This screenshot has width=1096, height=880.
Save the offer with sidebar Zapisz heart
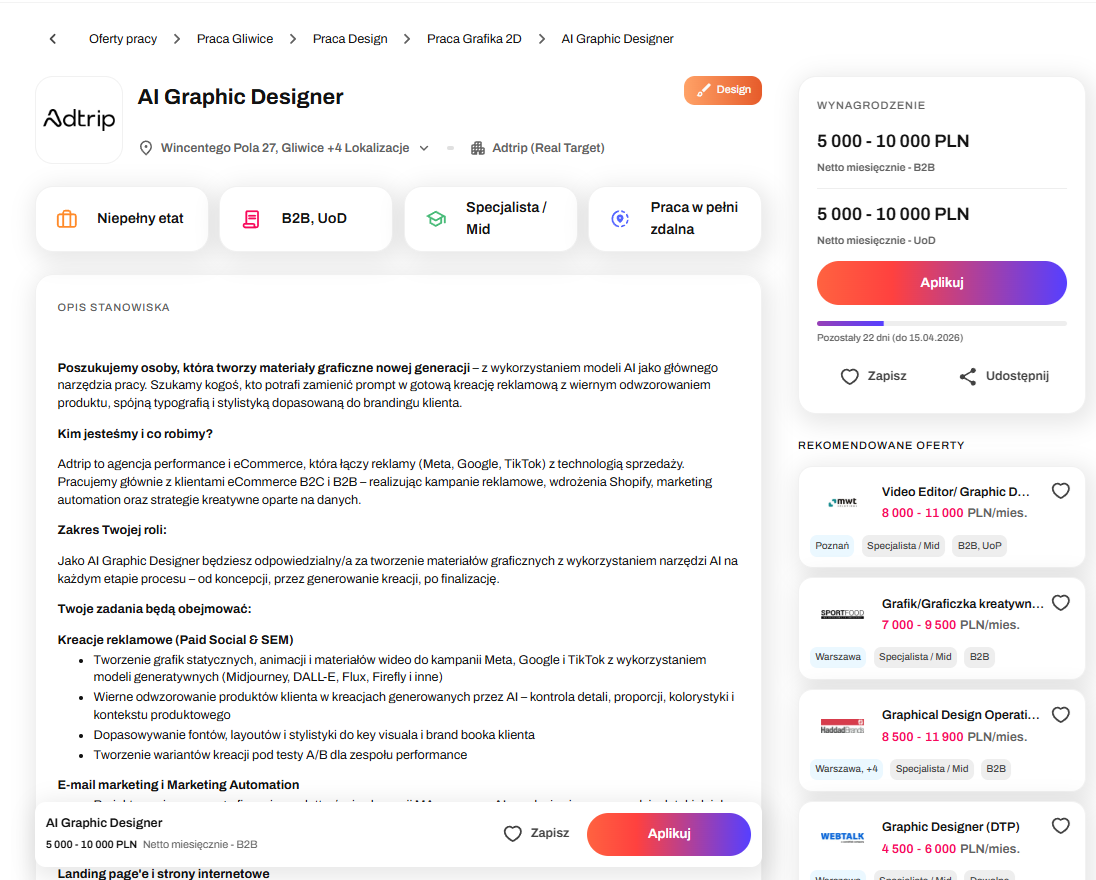click(x=850, y=377)
